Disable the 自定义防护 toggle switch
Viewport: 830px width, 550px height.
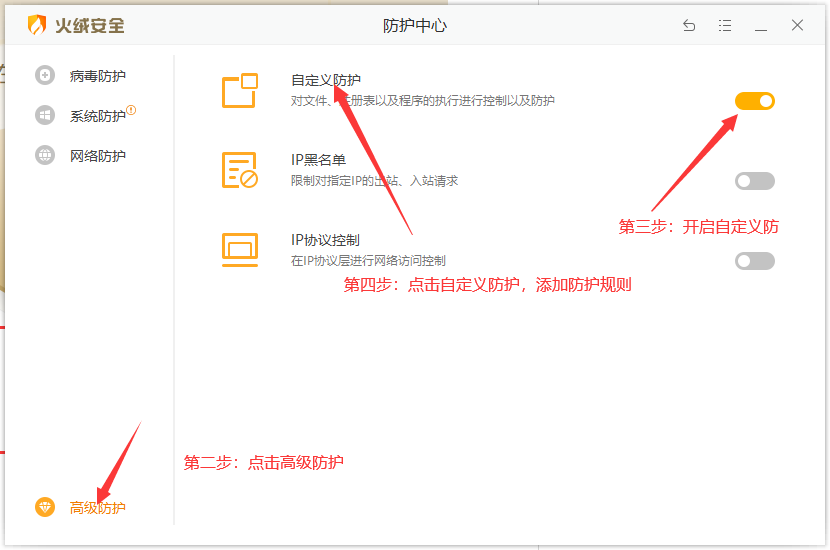coord(755,101)
